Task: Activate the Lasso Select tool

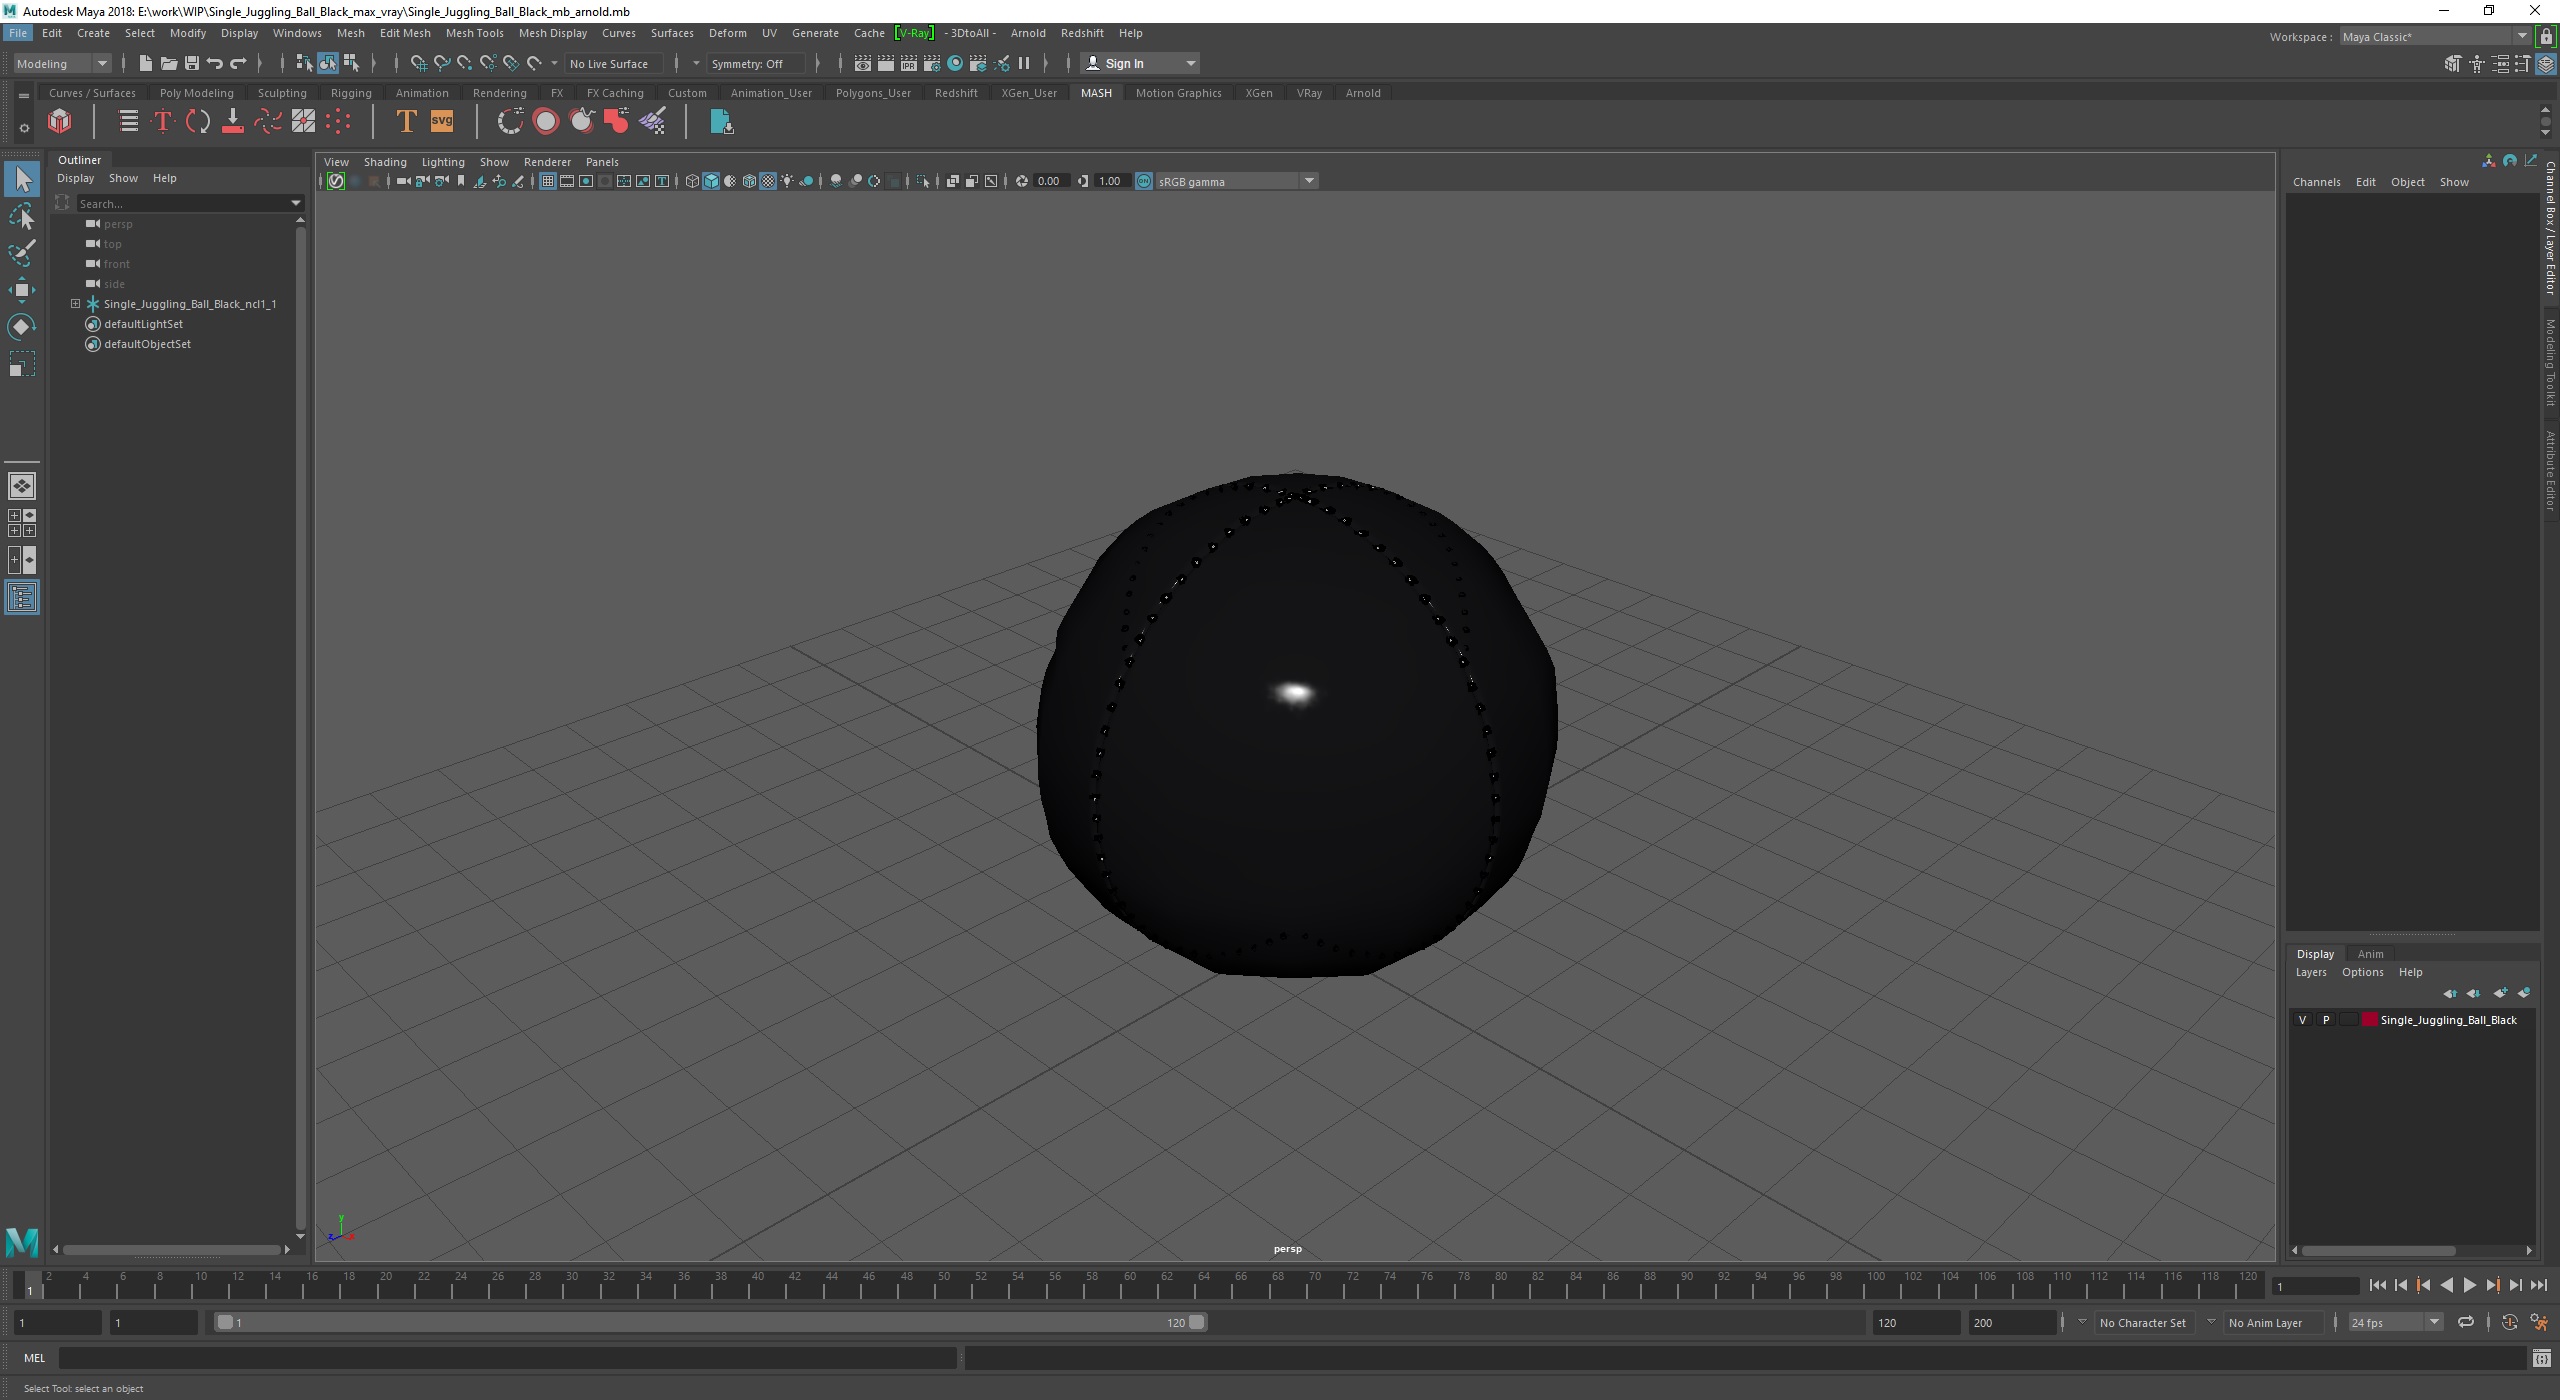Action: (x=22, y=217)
